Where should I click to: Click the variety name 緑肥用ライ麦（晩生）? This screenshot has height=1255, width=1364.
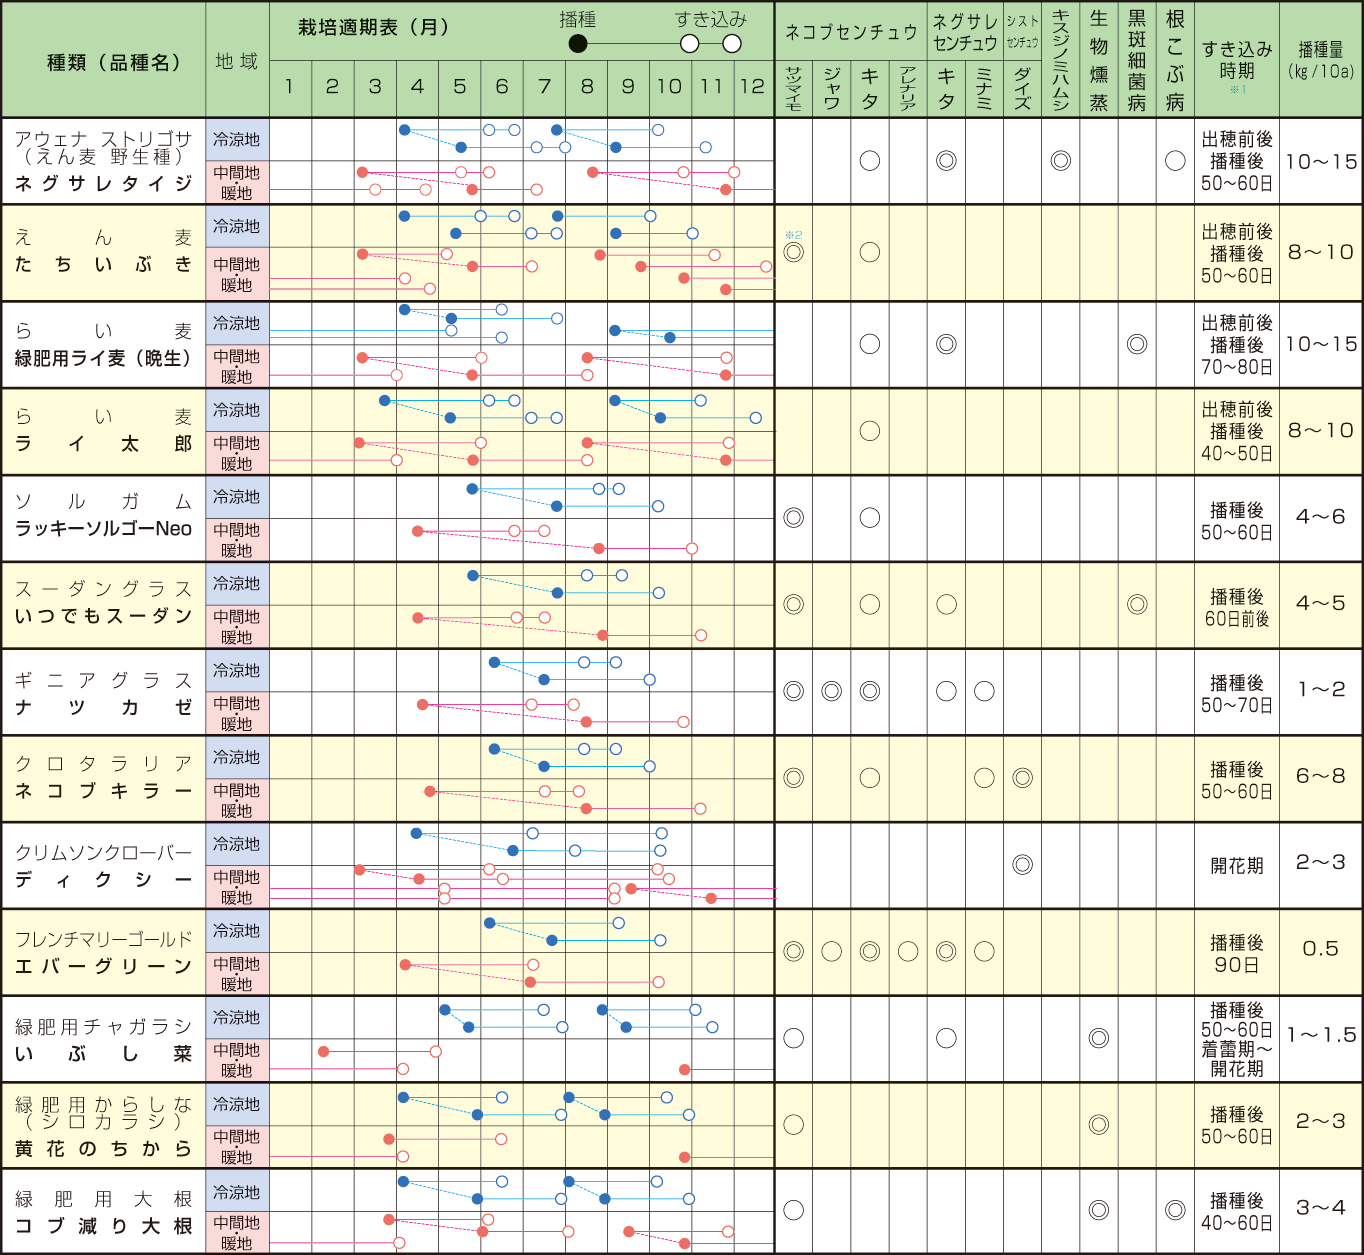coord(103,358)
